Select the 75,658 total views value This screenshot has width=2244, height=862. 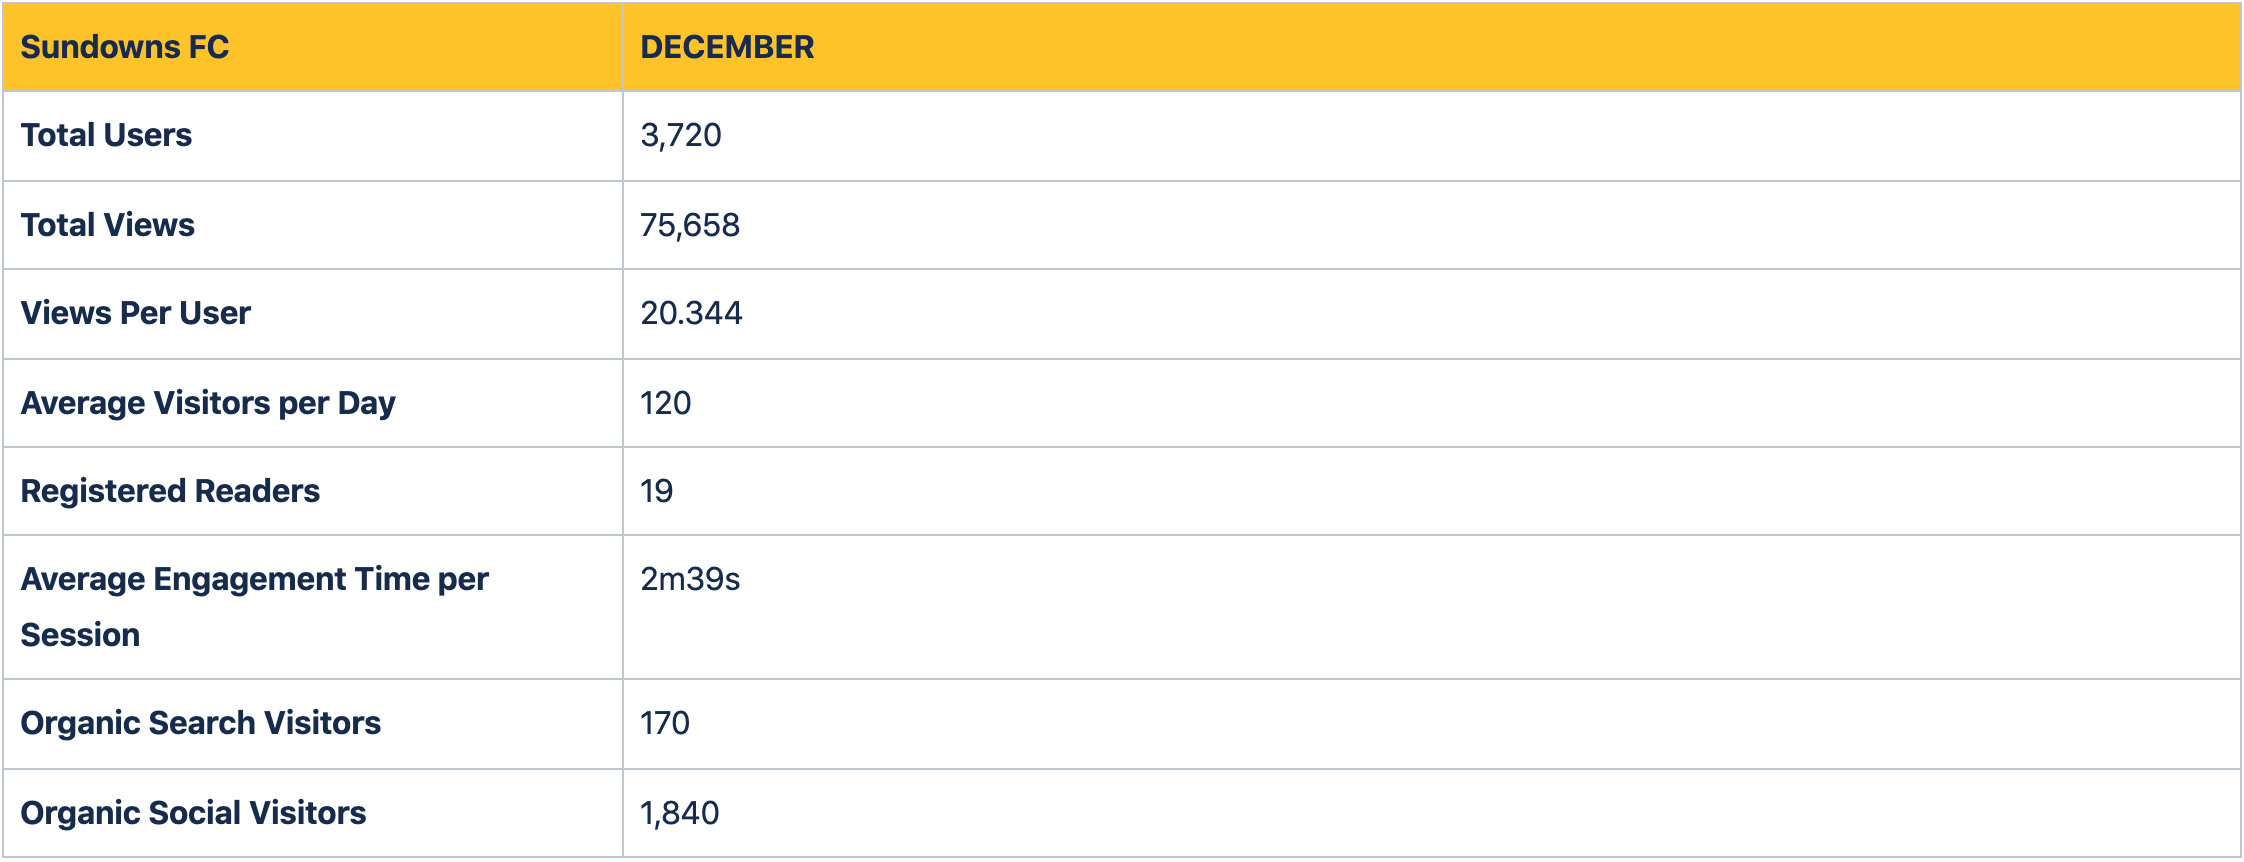tap(690, 225)
